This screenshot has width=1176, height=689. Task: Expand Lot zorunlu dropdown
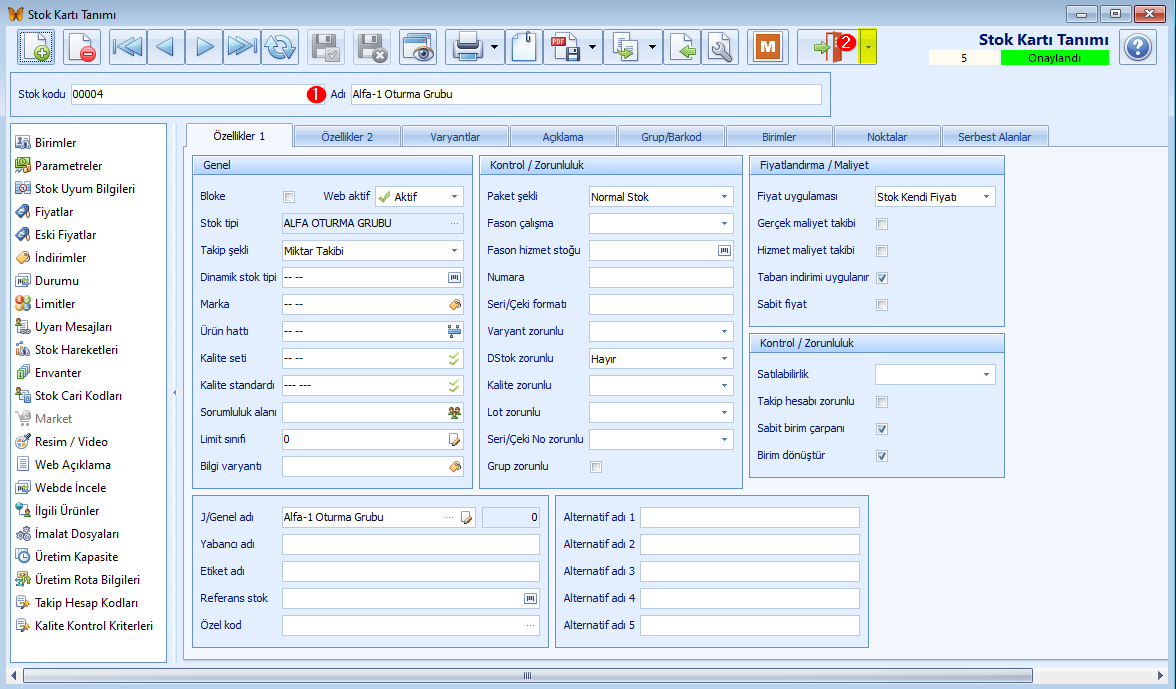[x=724, y=412]
